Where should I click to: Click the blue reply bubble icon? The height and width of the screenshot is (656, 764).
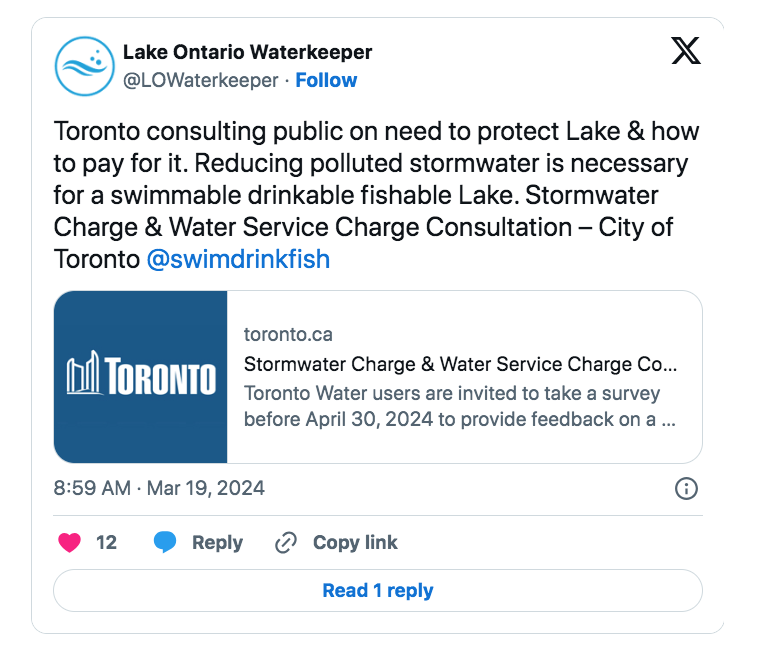tap(165, 542)
